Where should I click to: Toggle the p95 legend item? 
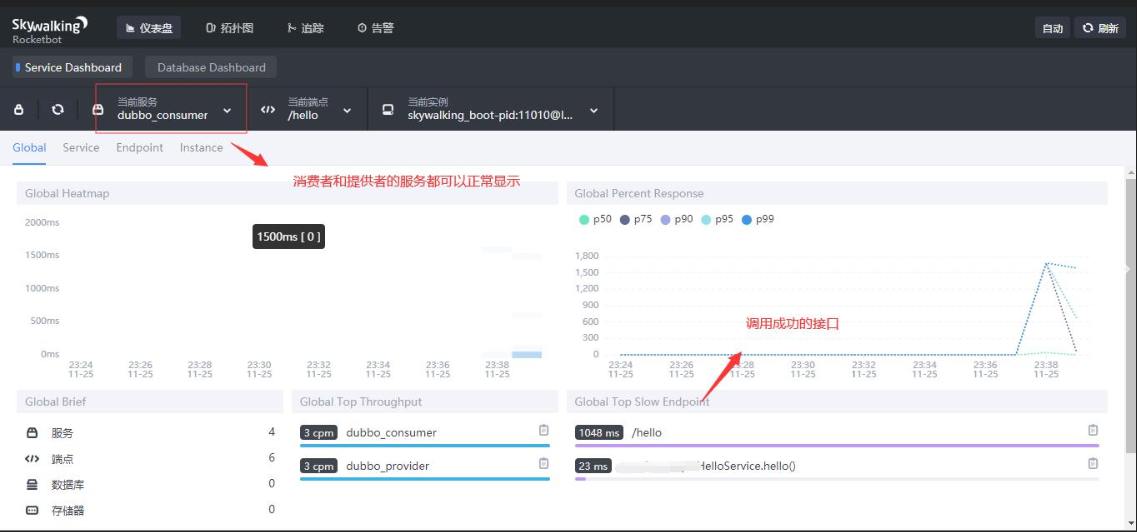(x=716, y=219)
